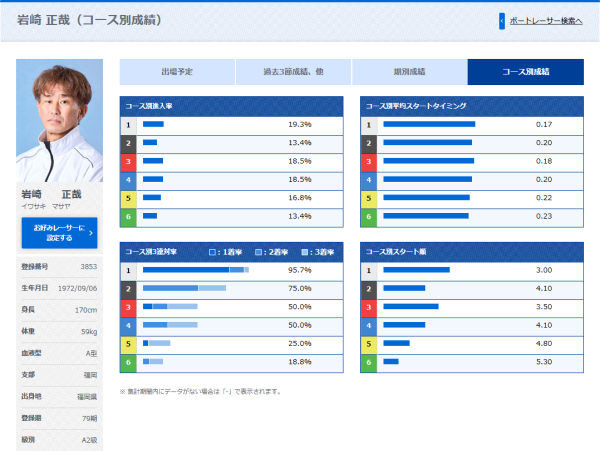Click the blue arrow icon beside racer search link
The image size is (600, 451).
pos(502,21)
